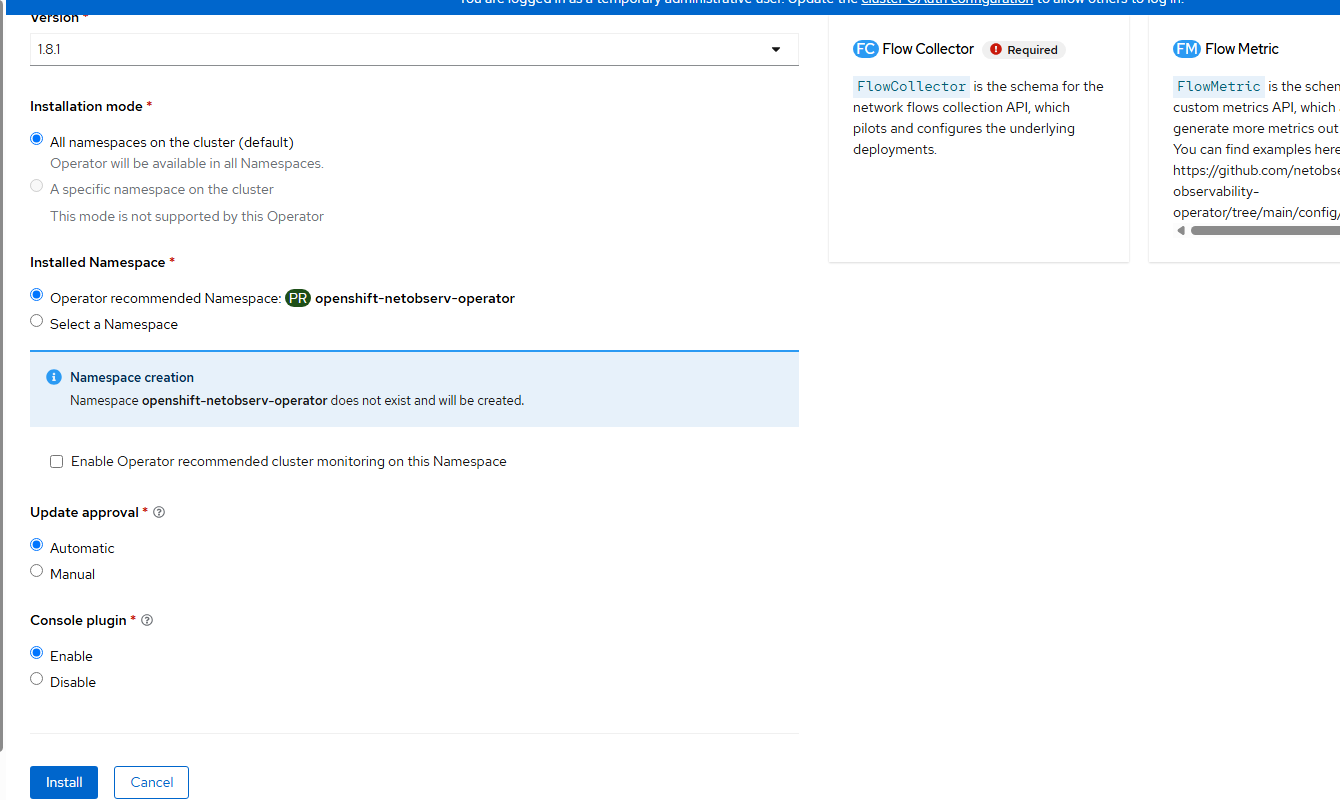Click the FlowCollector code text
1340x800 pixels.
point(912,86)
